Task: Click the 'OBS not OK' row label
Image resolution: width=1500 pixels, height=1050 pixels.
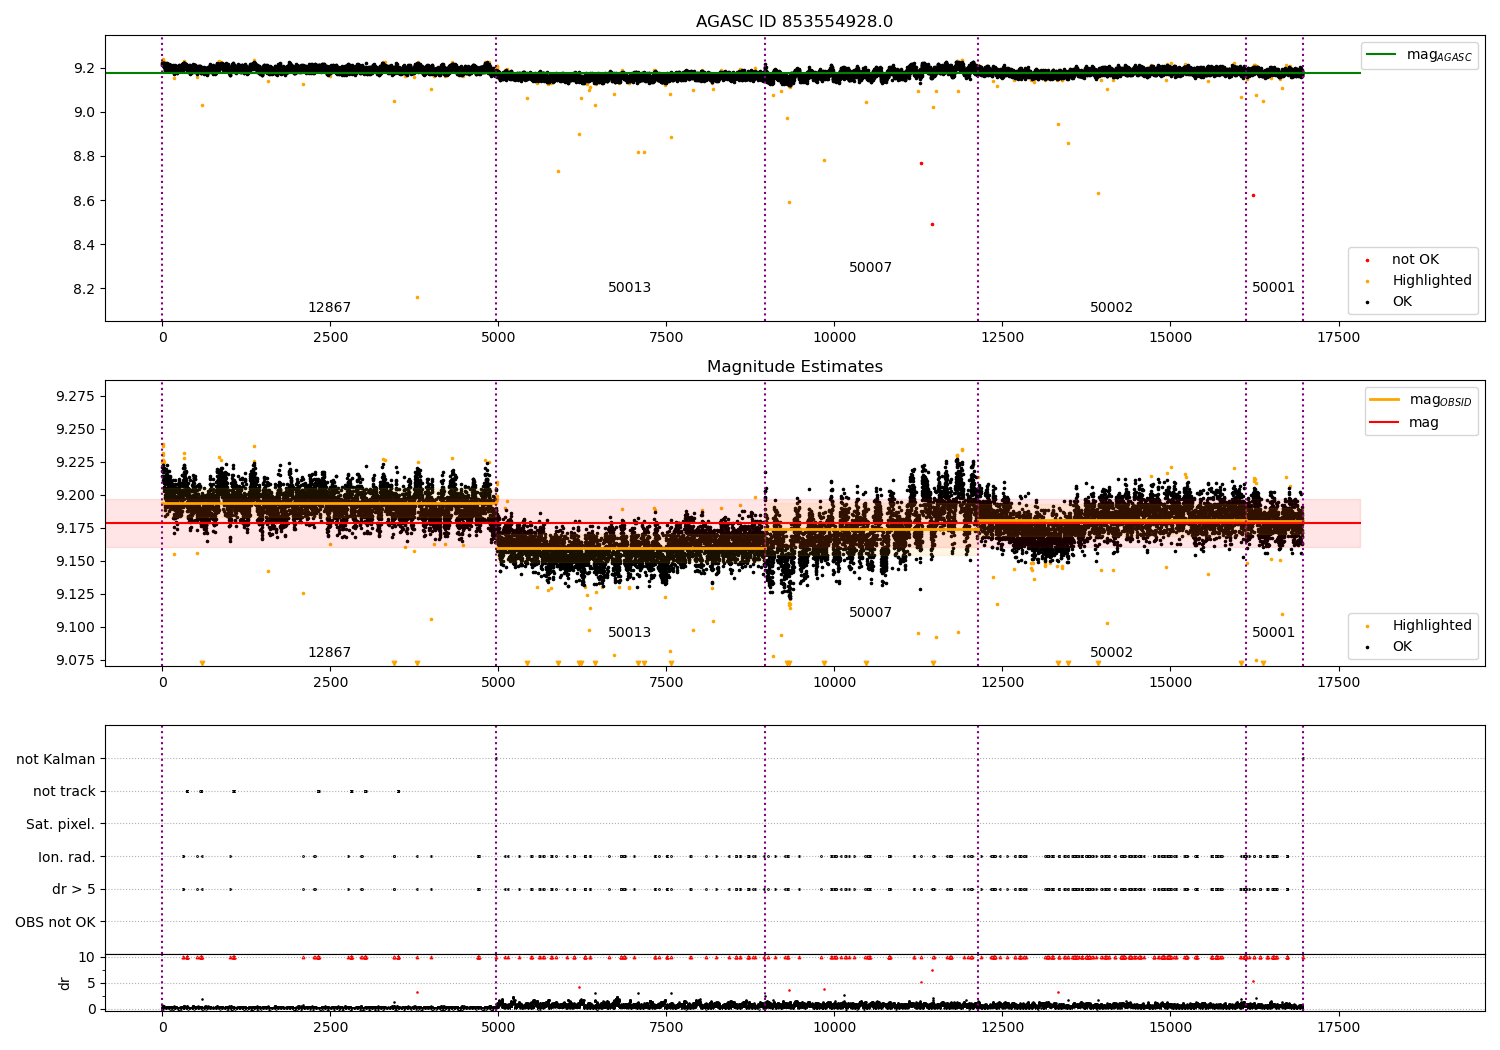Action: (55, 923)
